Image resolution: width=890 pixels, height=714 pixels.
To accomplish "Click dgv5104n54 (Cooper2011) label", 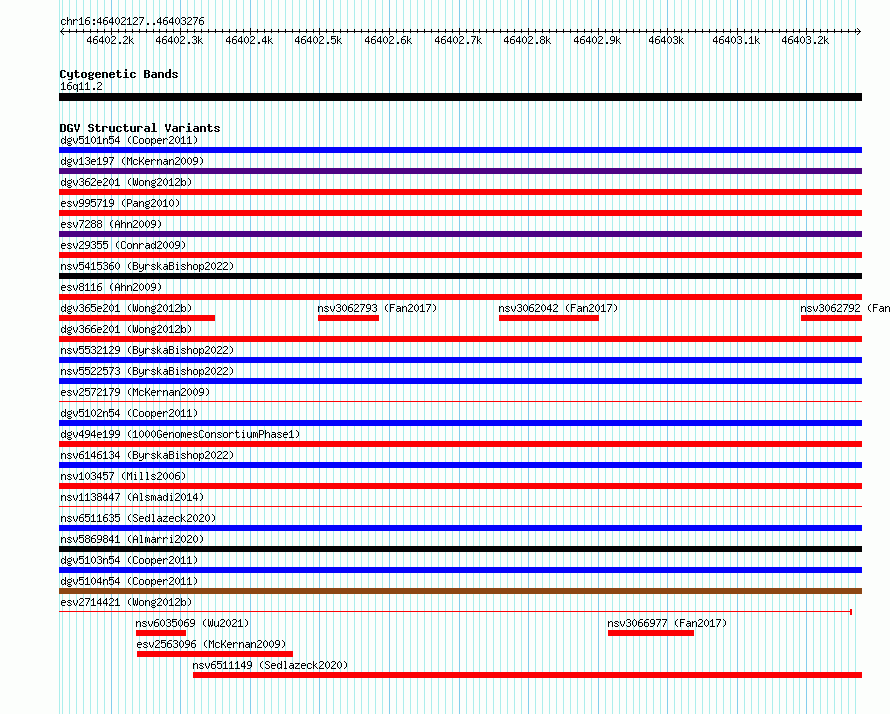I will click(x=129, y=581).
